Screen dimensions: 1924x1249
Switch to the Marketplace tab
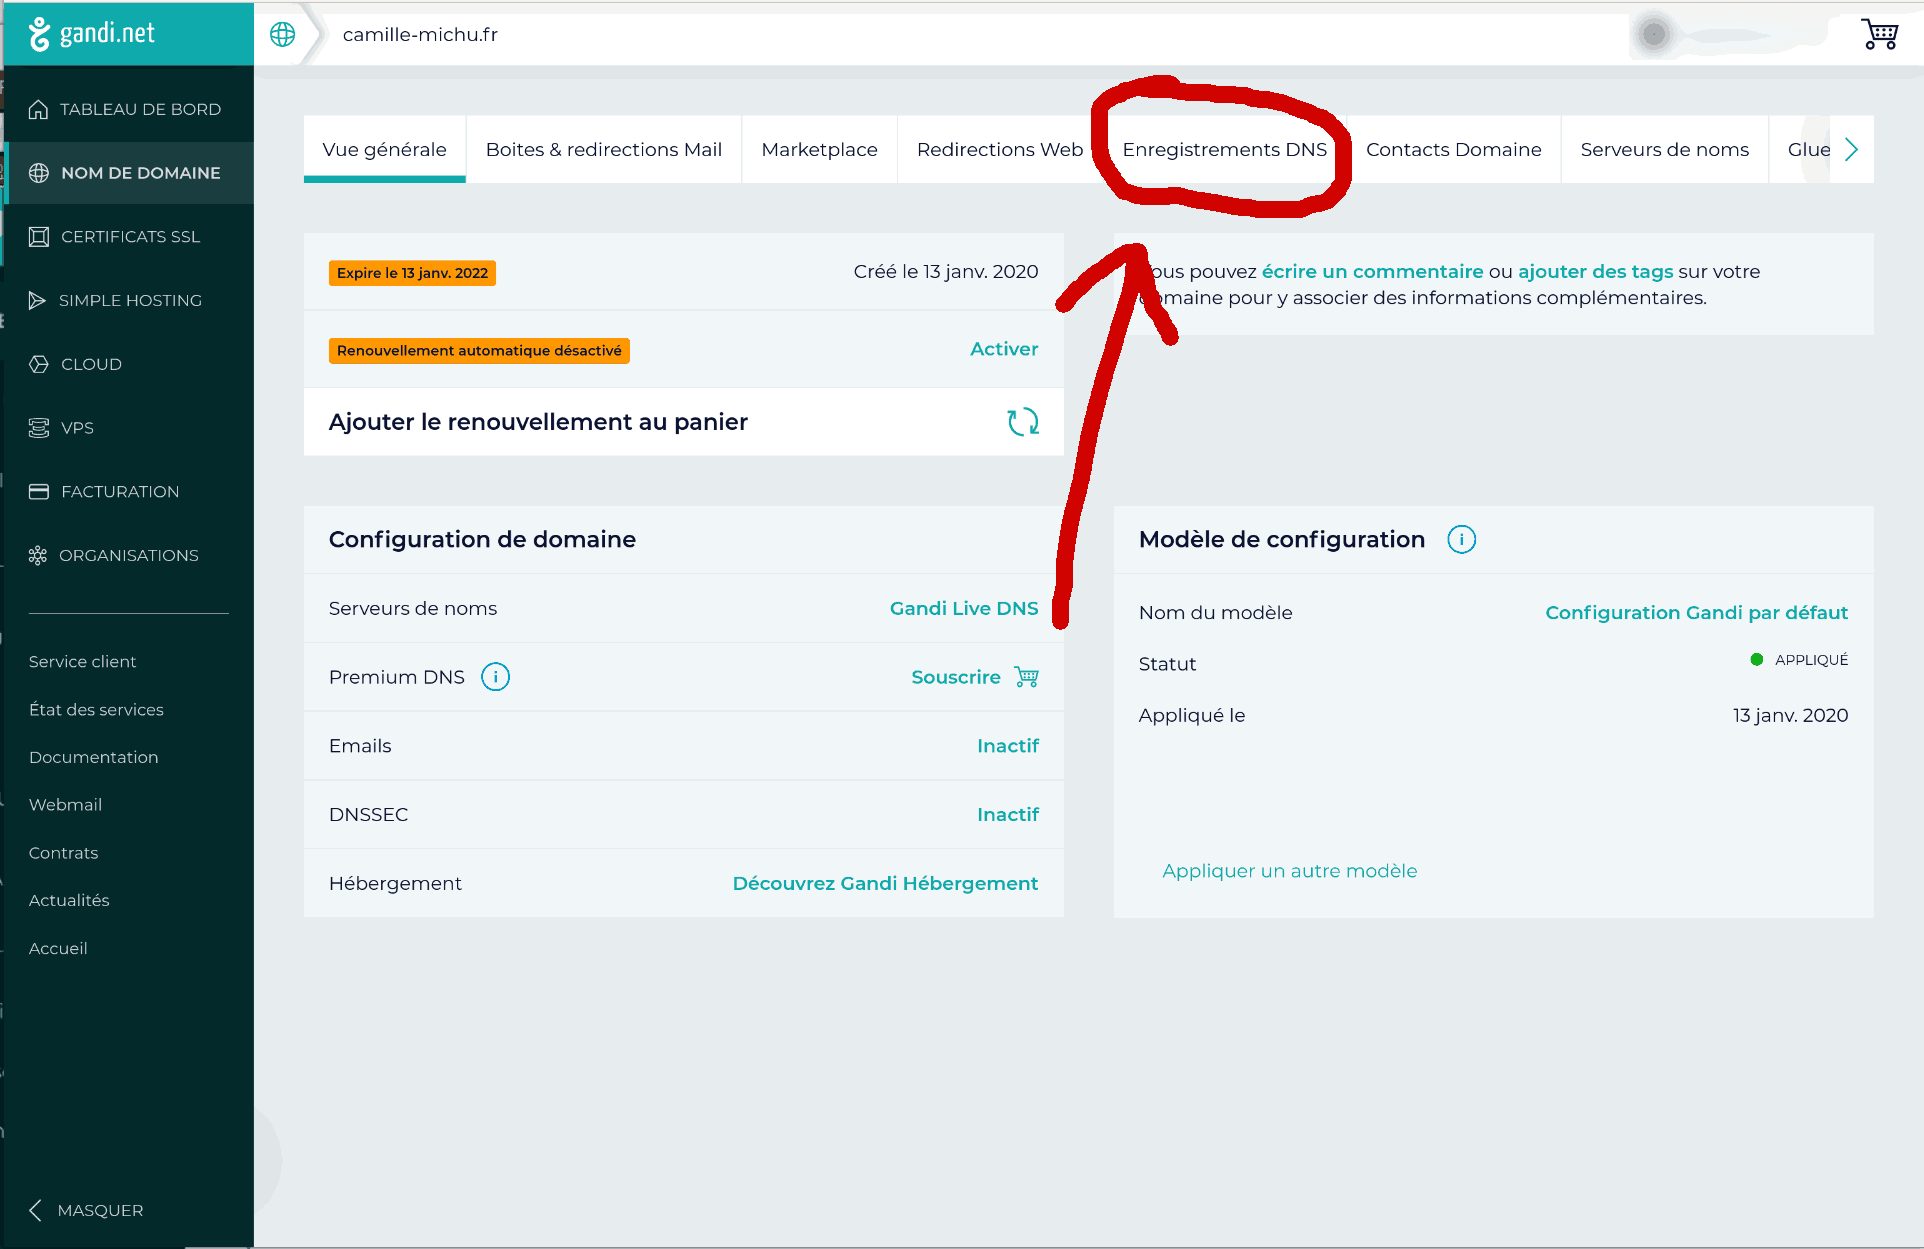tap(819, 150)
